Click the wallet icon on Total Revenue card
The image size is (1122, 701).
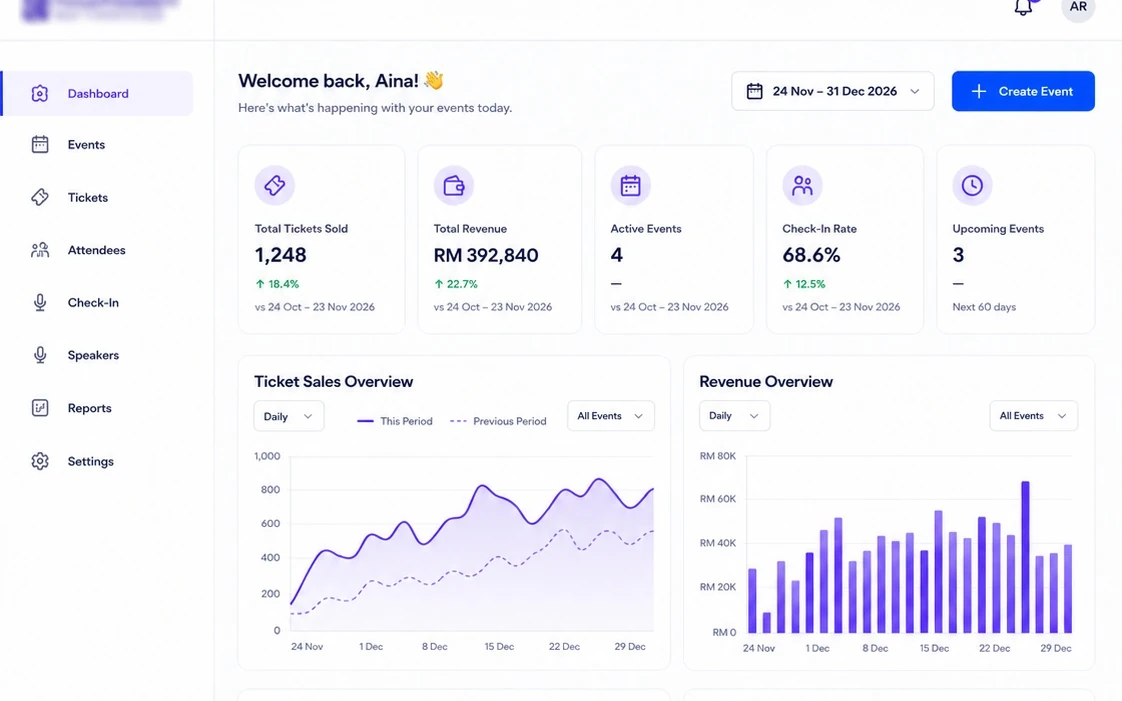point(454,185)
